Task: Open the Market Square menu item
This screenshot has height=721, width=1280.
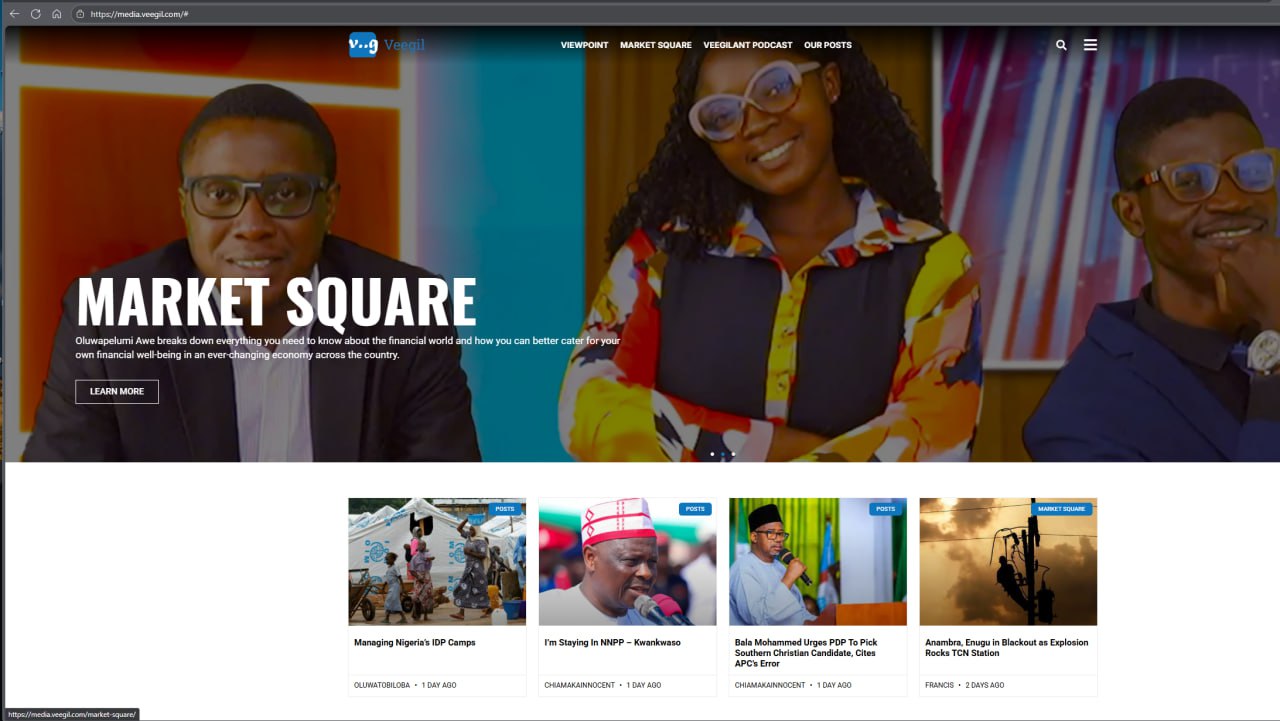Action: pos(655,45)
